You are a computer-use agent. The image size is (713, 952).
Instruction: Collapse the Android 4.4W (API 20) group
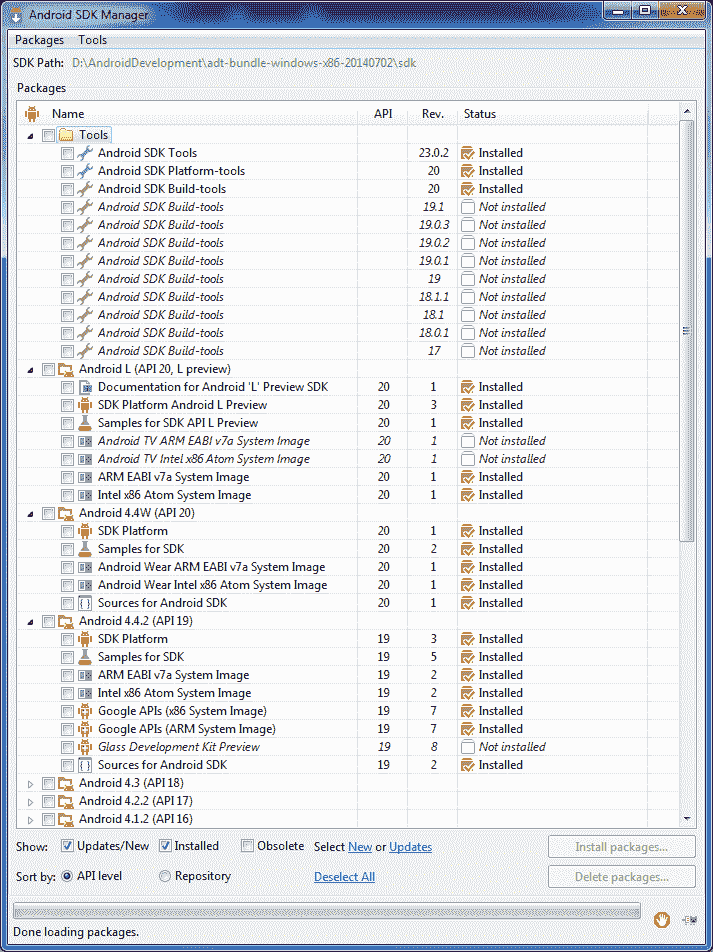30,513
